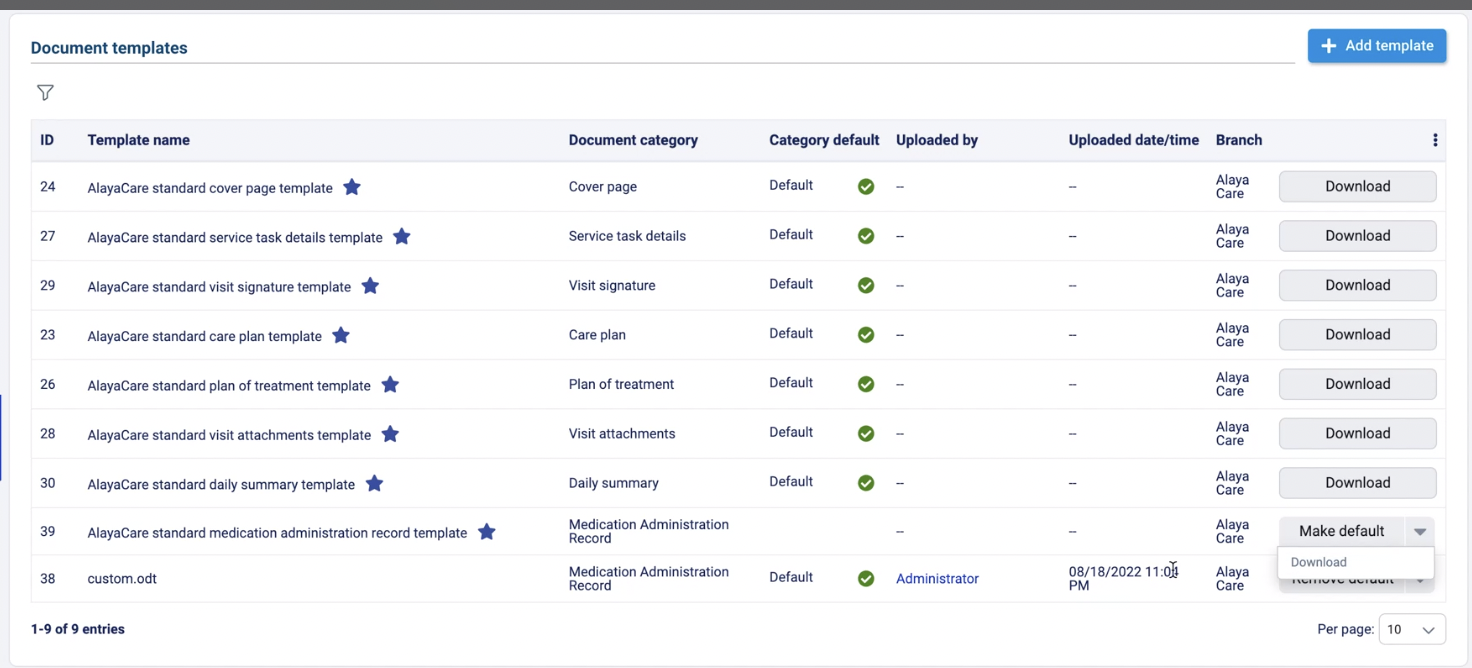The width and height of the screenshot is (1472, 668).
Task: Click the Template name column header
Action: 138,141
